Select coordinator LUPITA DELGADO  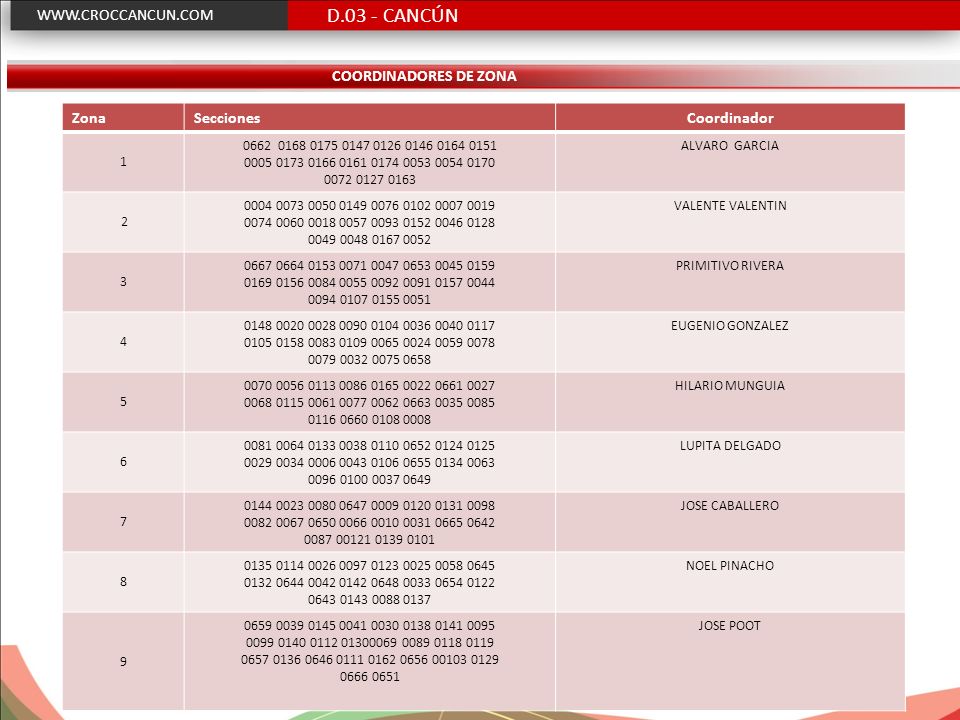730,446
